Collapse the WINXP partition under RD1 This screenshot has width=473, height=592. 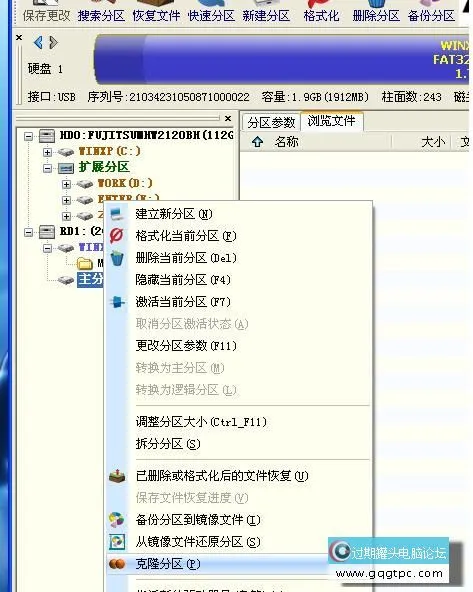(47, 248)
